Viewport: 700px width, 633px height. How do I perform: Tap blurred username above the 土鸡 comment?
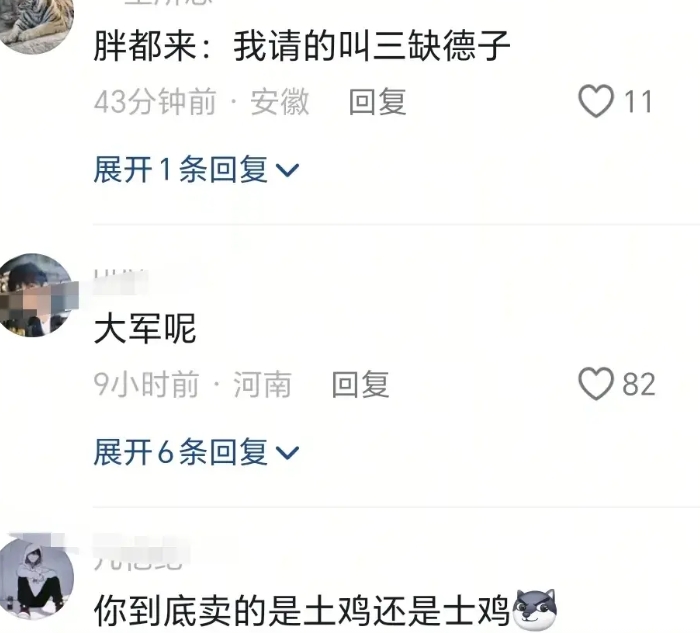(141, 553)
